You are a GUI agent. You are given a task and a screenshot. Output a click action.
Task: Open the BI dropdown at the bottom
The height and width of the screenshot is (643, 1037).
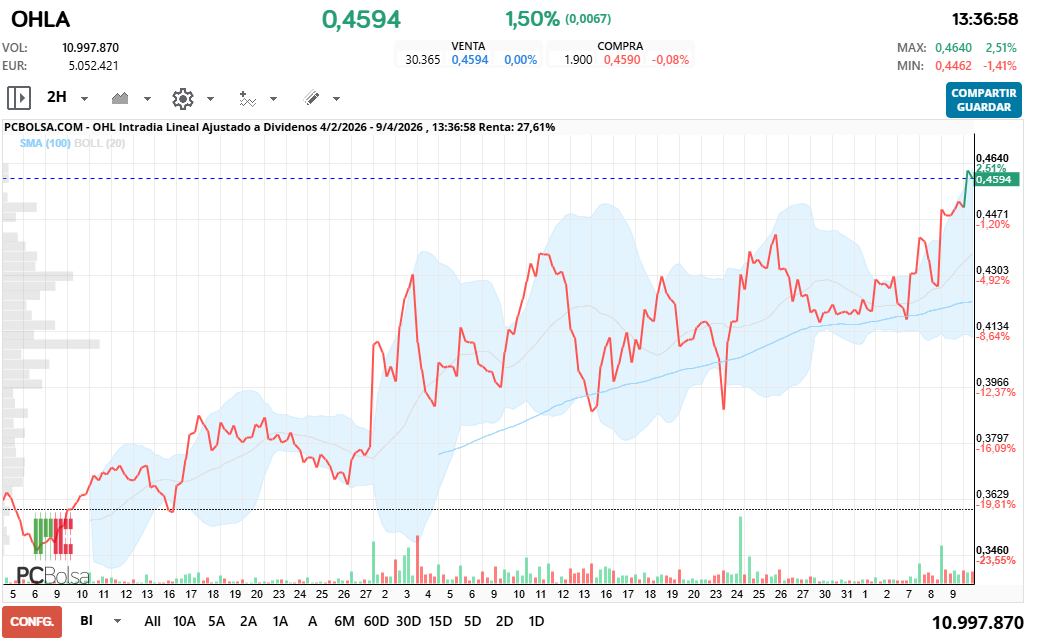[118, 621]
